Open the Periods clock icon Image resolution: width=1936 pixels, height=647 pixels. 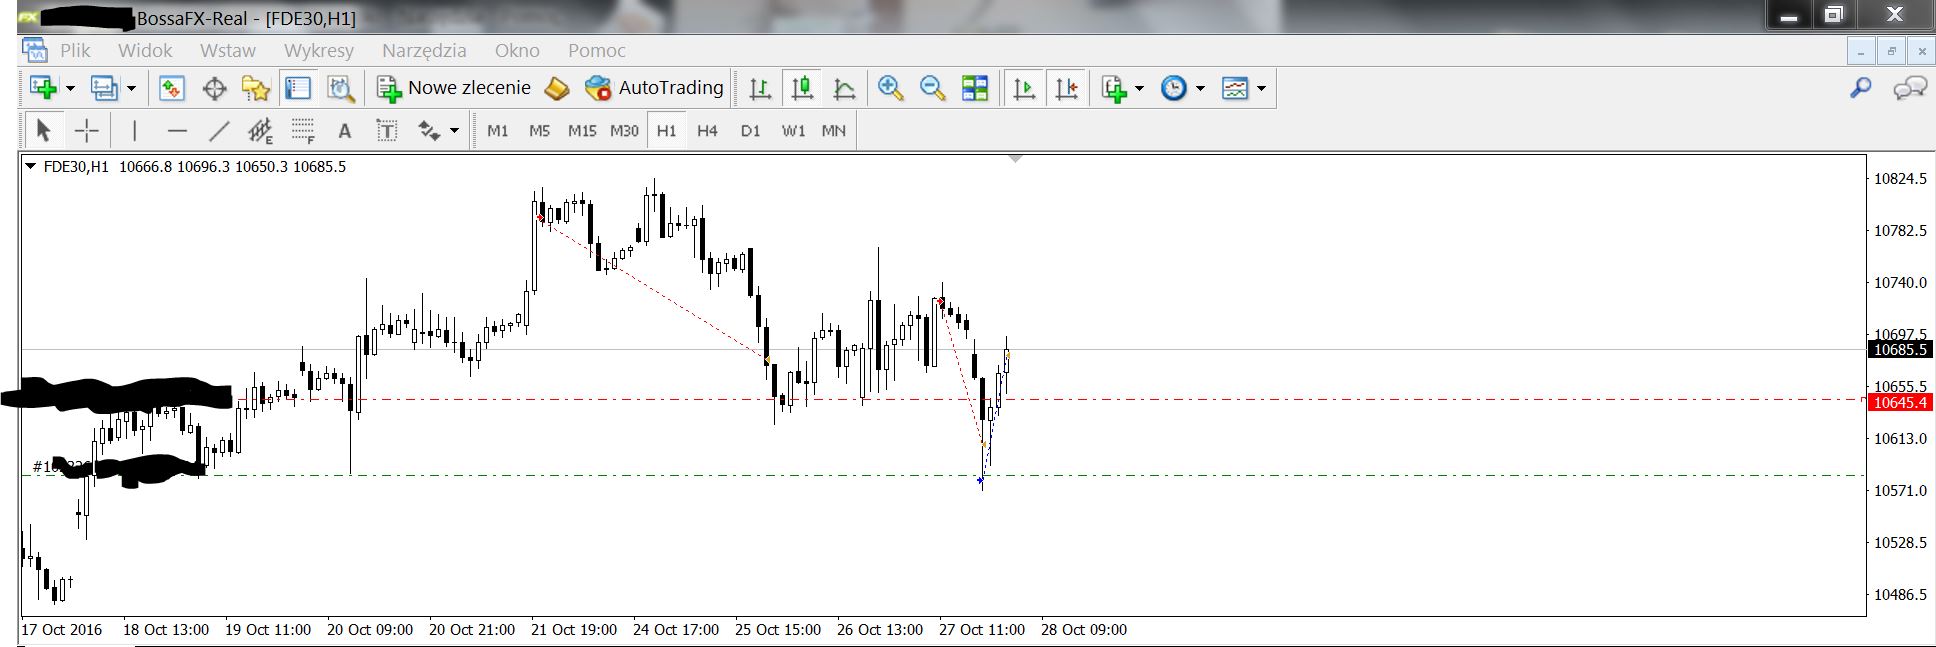(x=1174, y=88)
